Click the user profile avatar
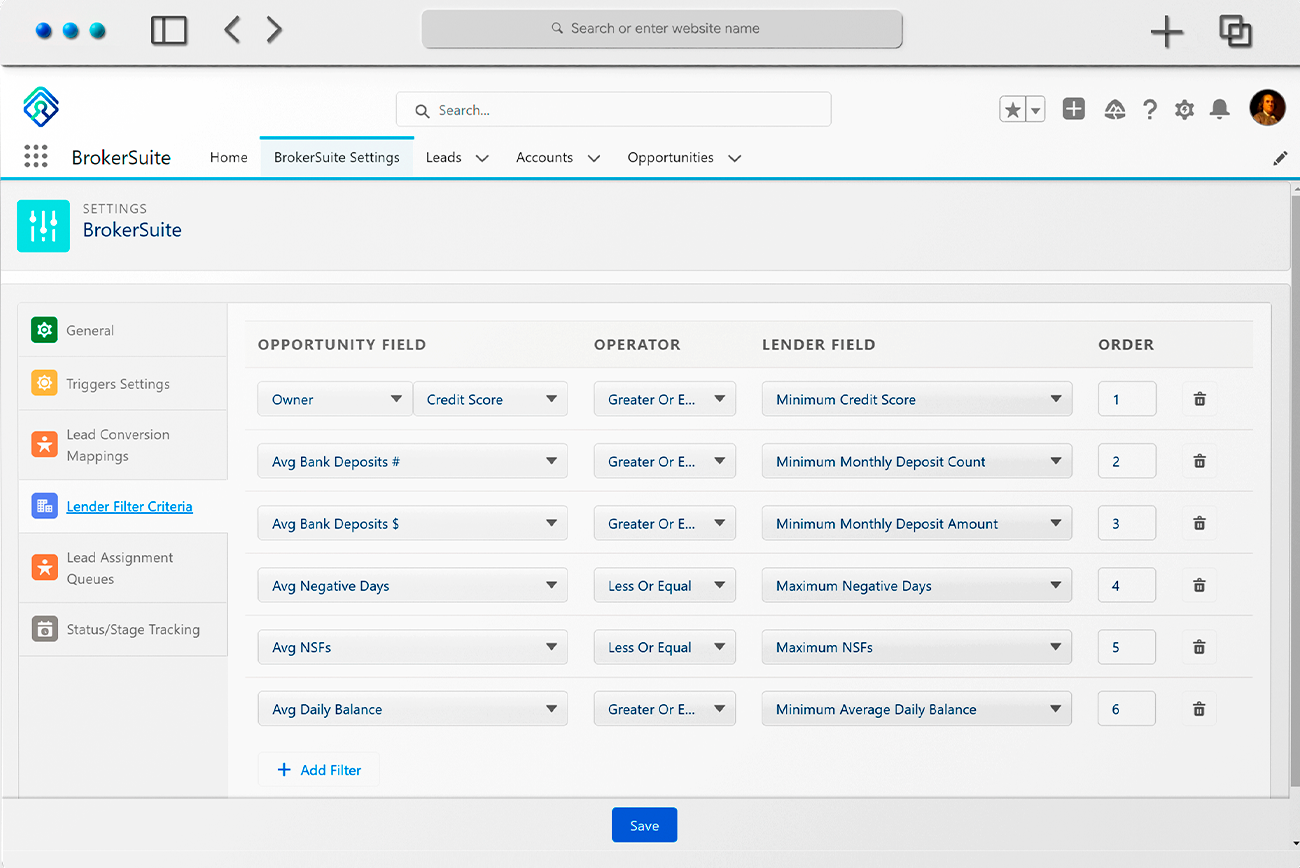 tap(1267, 107)
